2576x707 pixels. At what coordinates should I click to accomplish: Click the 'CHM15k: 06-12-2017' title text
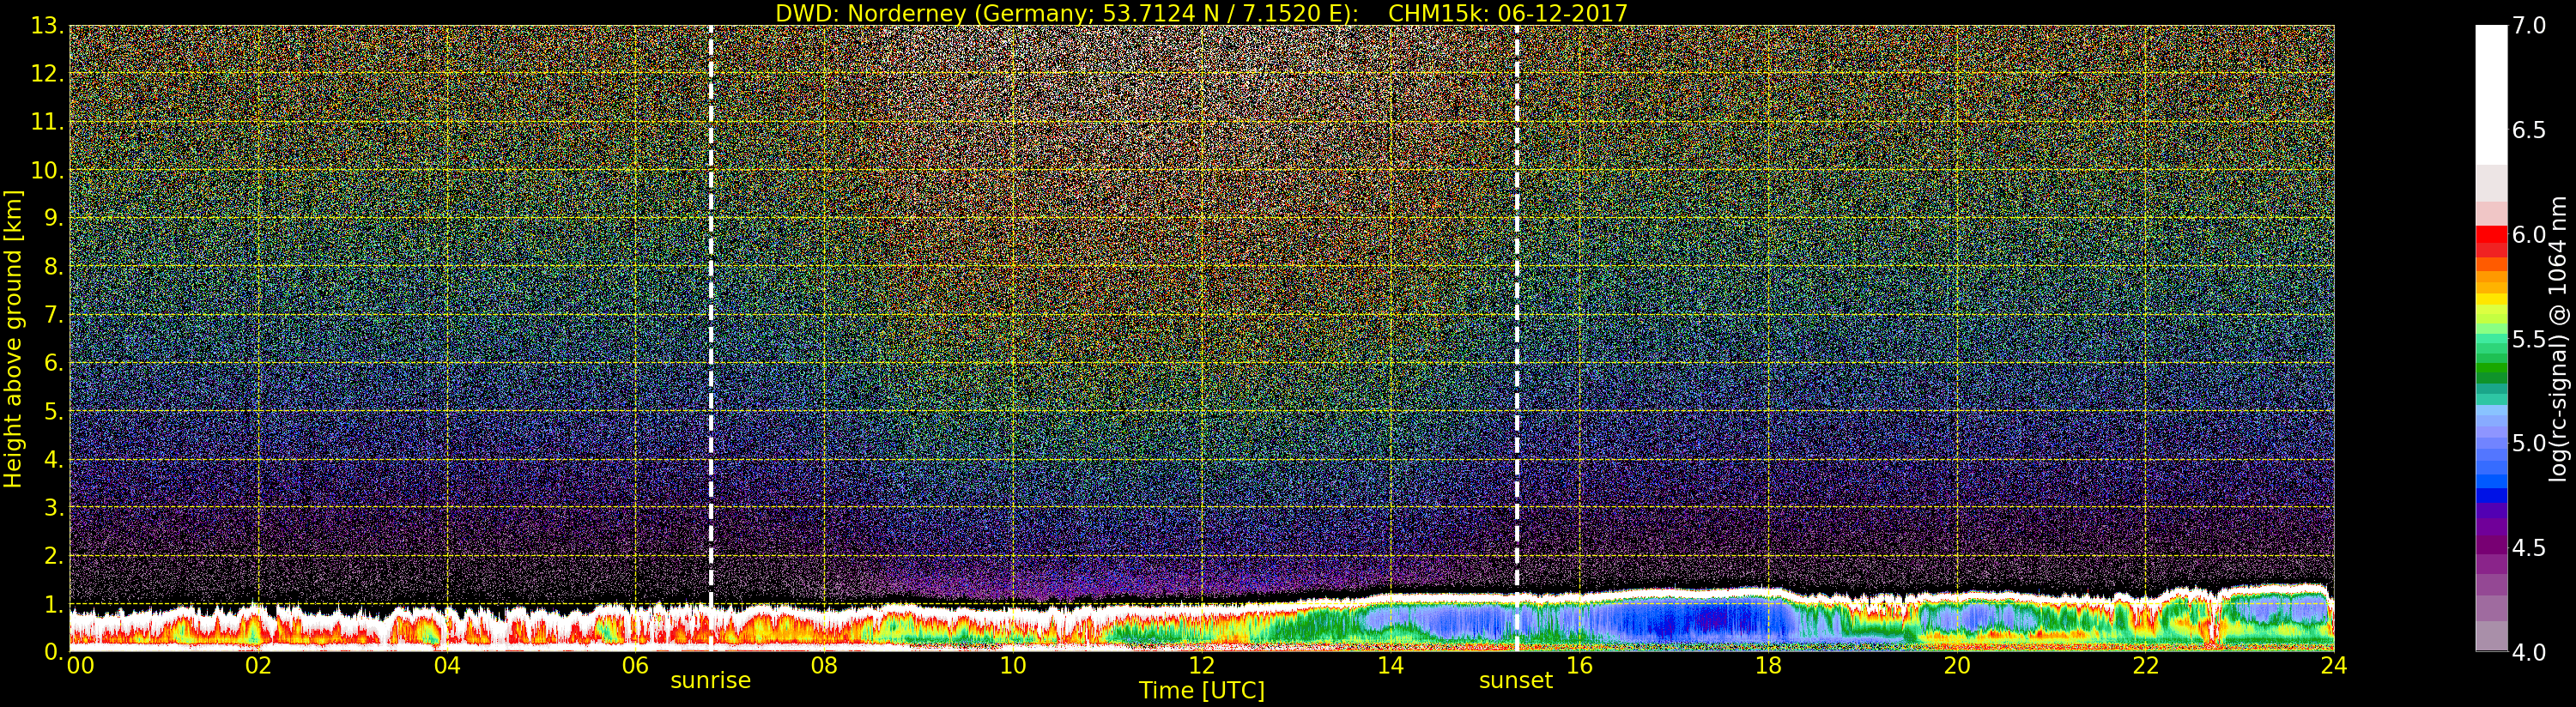click(1508, 13)
